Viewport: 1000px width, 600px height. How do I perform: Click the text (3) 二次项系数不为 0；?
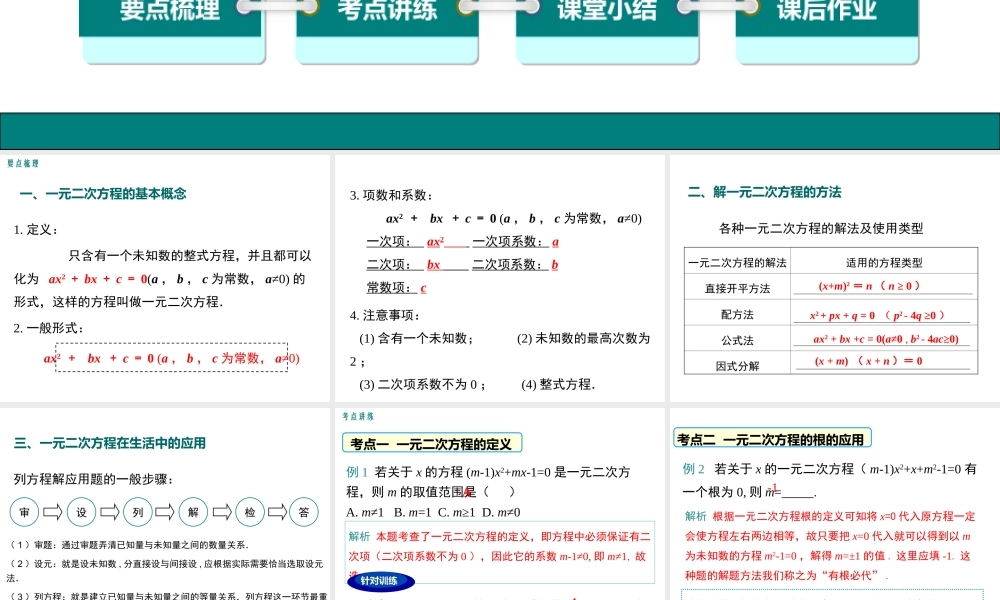[x=423, y=384]
